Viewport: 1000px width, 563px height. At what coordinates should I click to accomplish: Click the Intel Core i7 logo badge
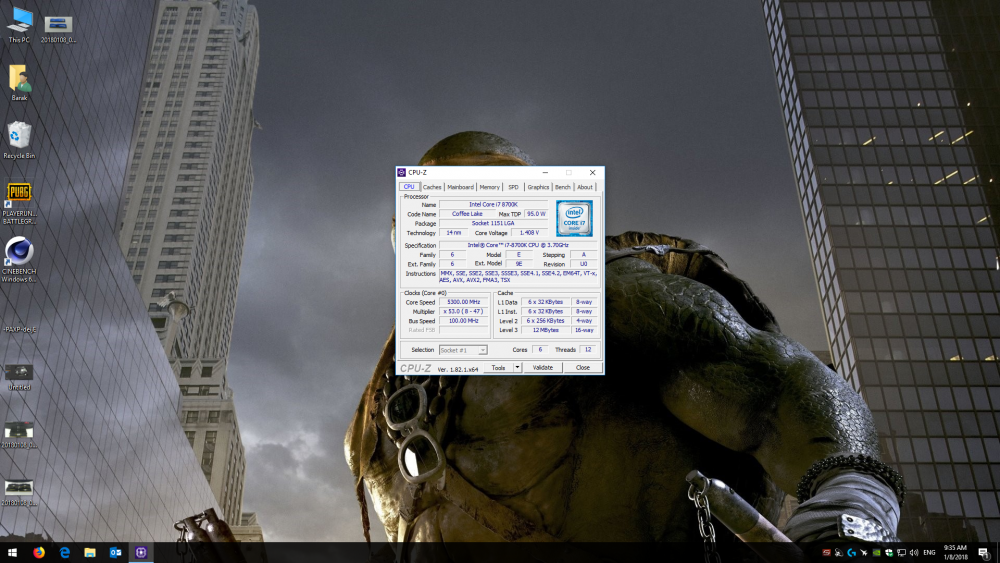click(574, 218)
